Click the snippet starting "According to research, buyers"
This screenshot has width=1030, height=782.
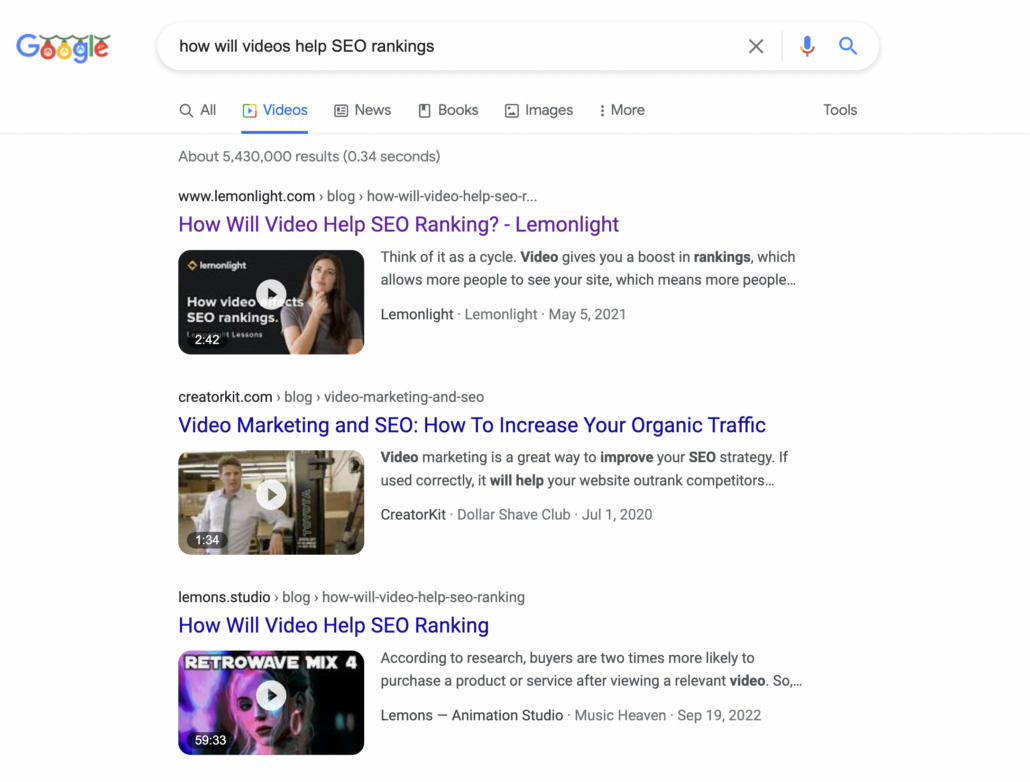591,670
